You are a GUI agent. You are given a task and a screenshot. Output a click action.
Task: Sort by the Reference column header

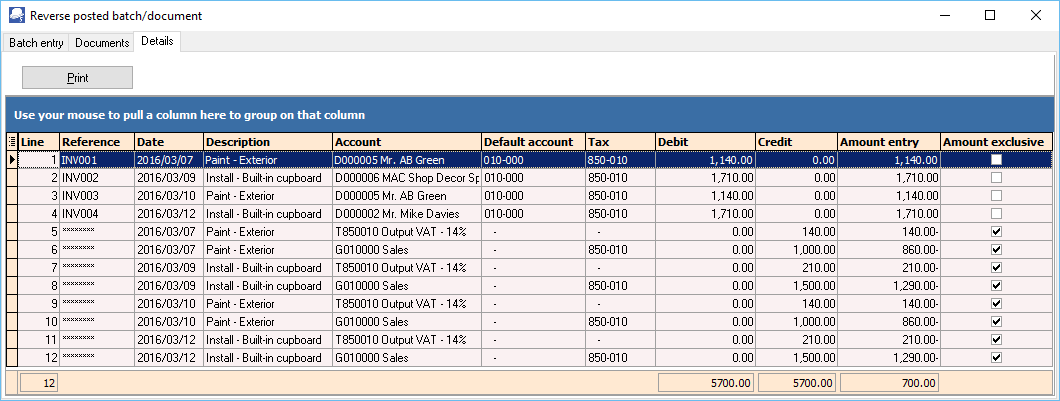coord(96,142)
